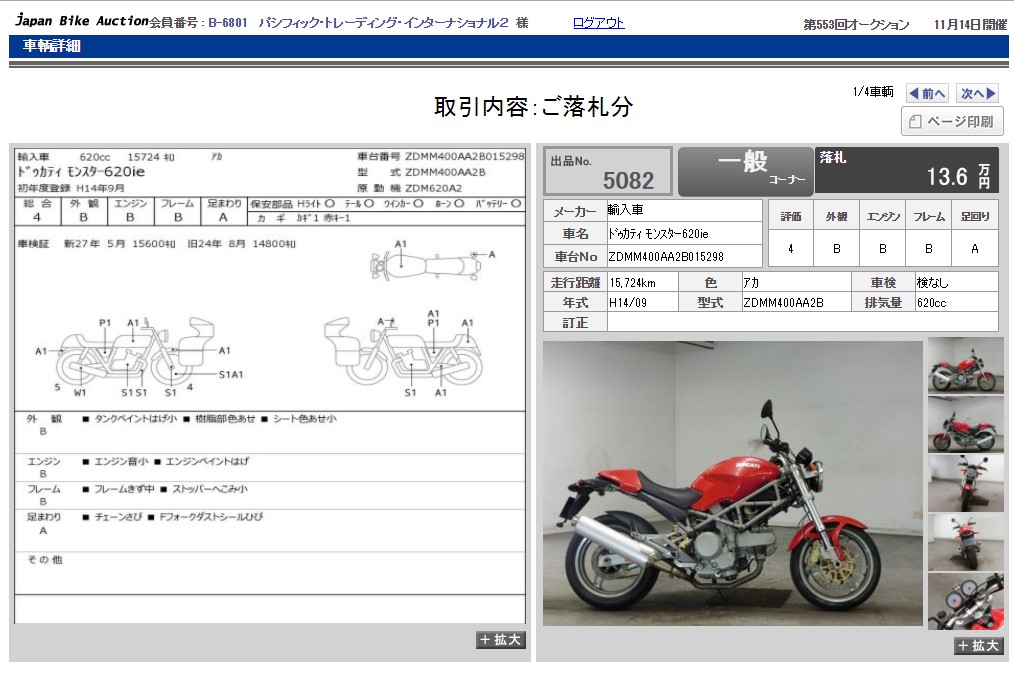The height and width of the screenshot is (679, 1014).
Task: Go to next vehicle with 次へ button
Action: tap(977, 93)
